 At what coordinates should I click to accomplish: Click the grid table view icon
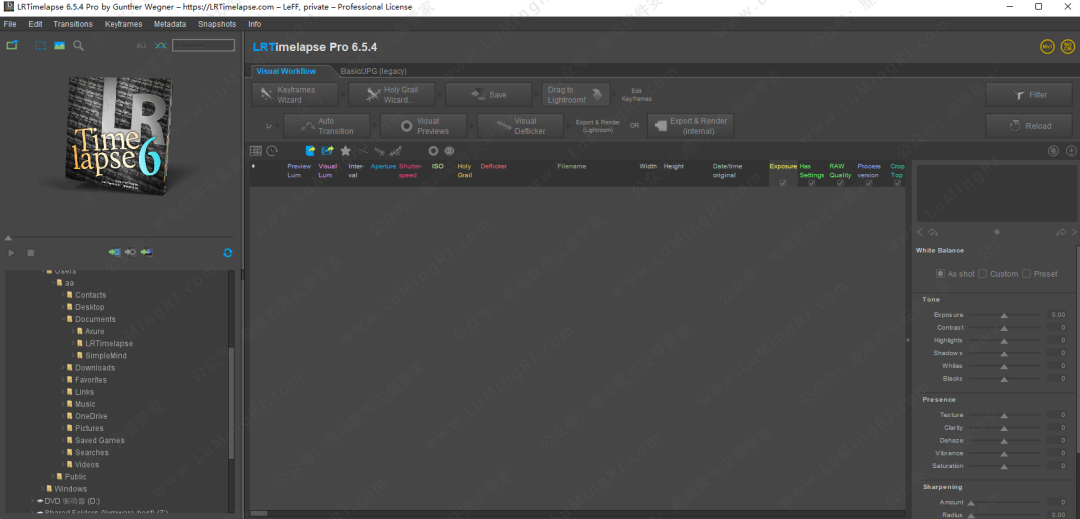(256, 151)
